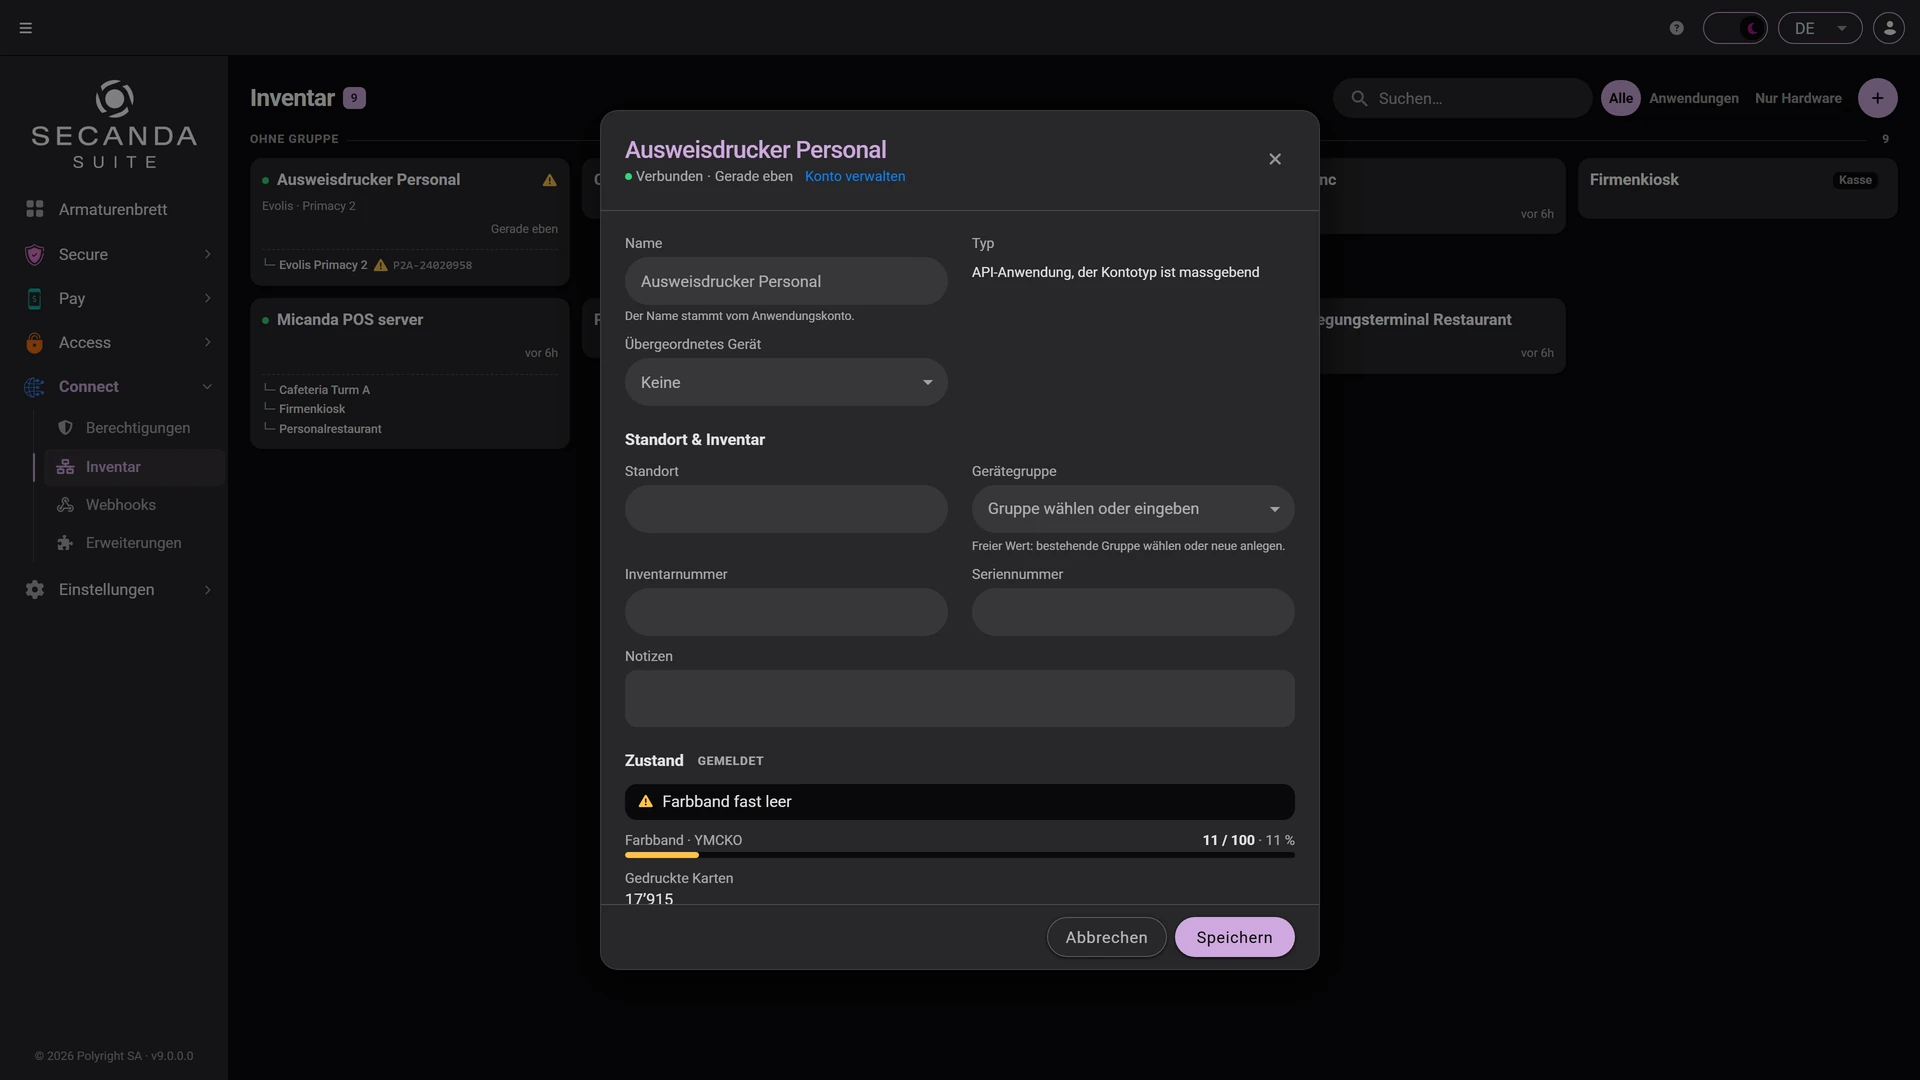
Task: Click the Abbrechen button
Action: [x=1106, y=937]
